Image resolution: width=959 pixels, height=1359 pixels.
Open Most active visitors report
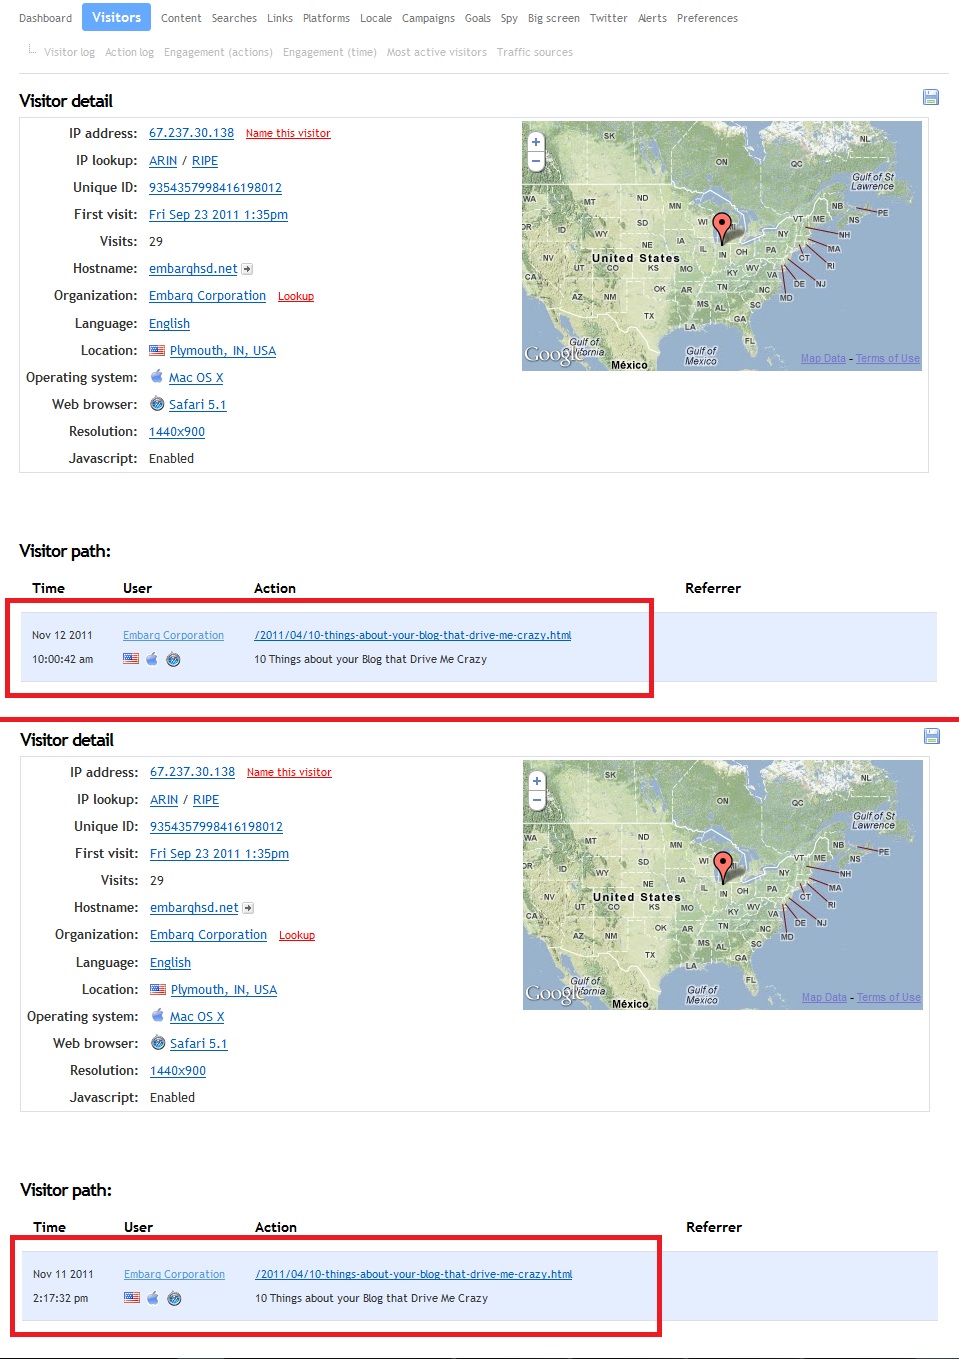tap(437, 52)
